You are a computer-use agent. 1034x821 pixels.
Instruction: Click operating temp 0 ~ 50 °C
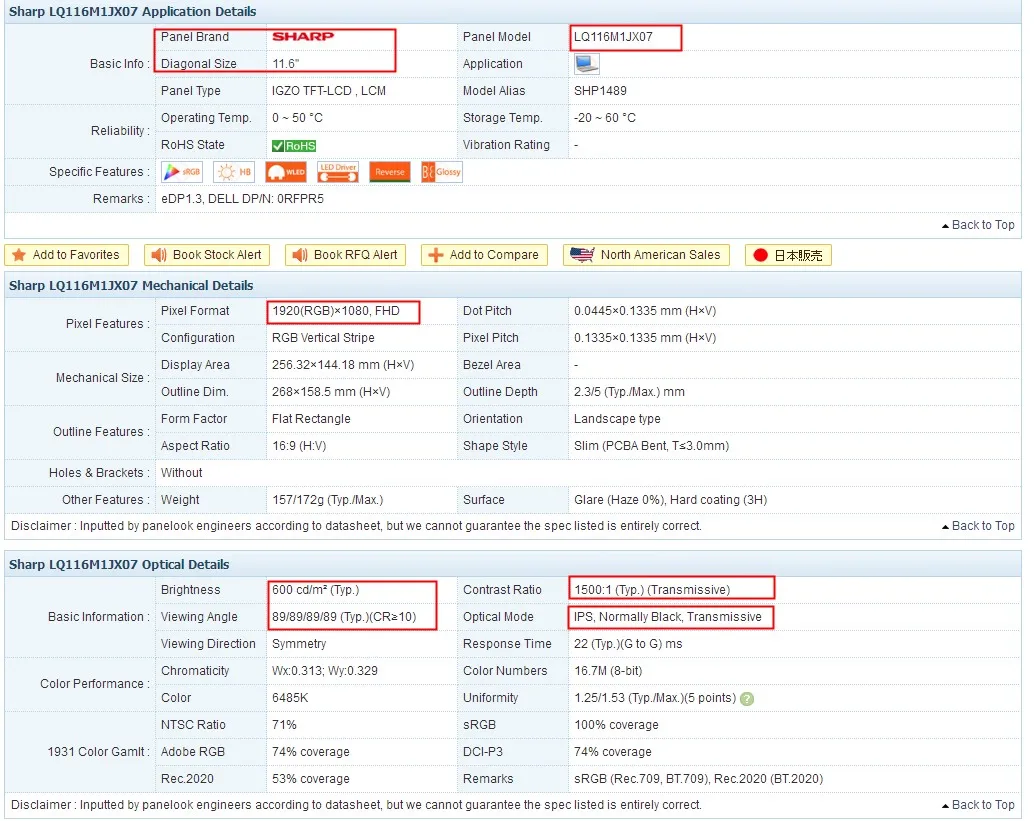[297, 118]
